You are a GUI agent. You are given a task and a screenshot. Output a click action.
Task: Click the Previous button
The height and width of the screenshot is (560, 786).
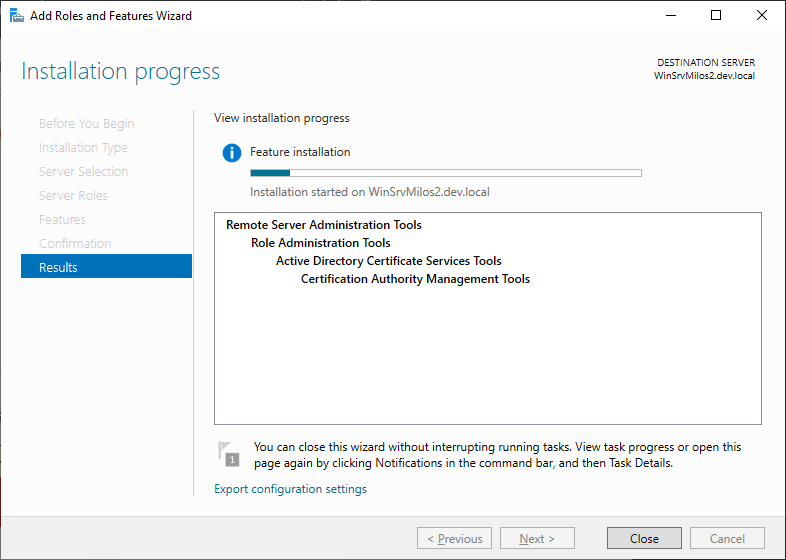(454, 539)
